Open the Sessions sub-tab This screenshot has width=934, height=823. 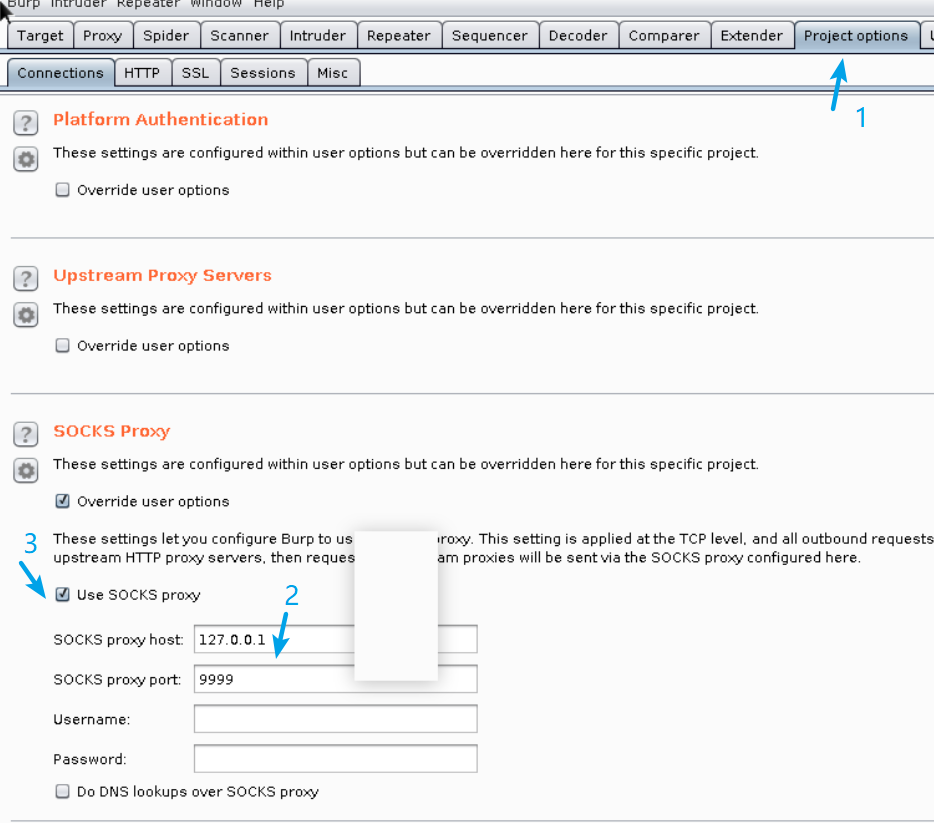(263, 73)
